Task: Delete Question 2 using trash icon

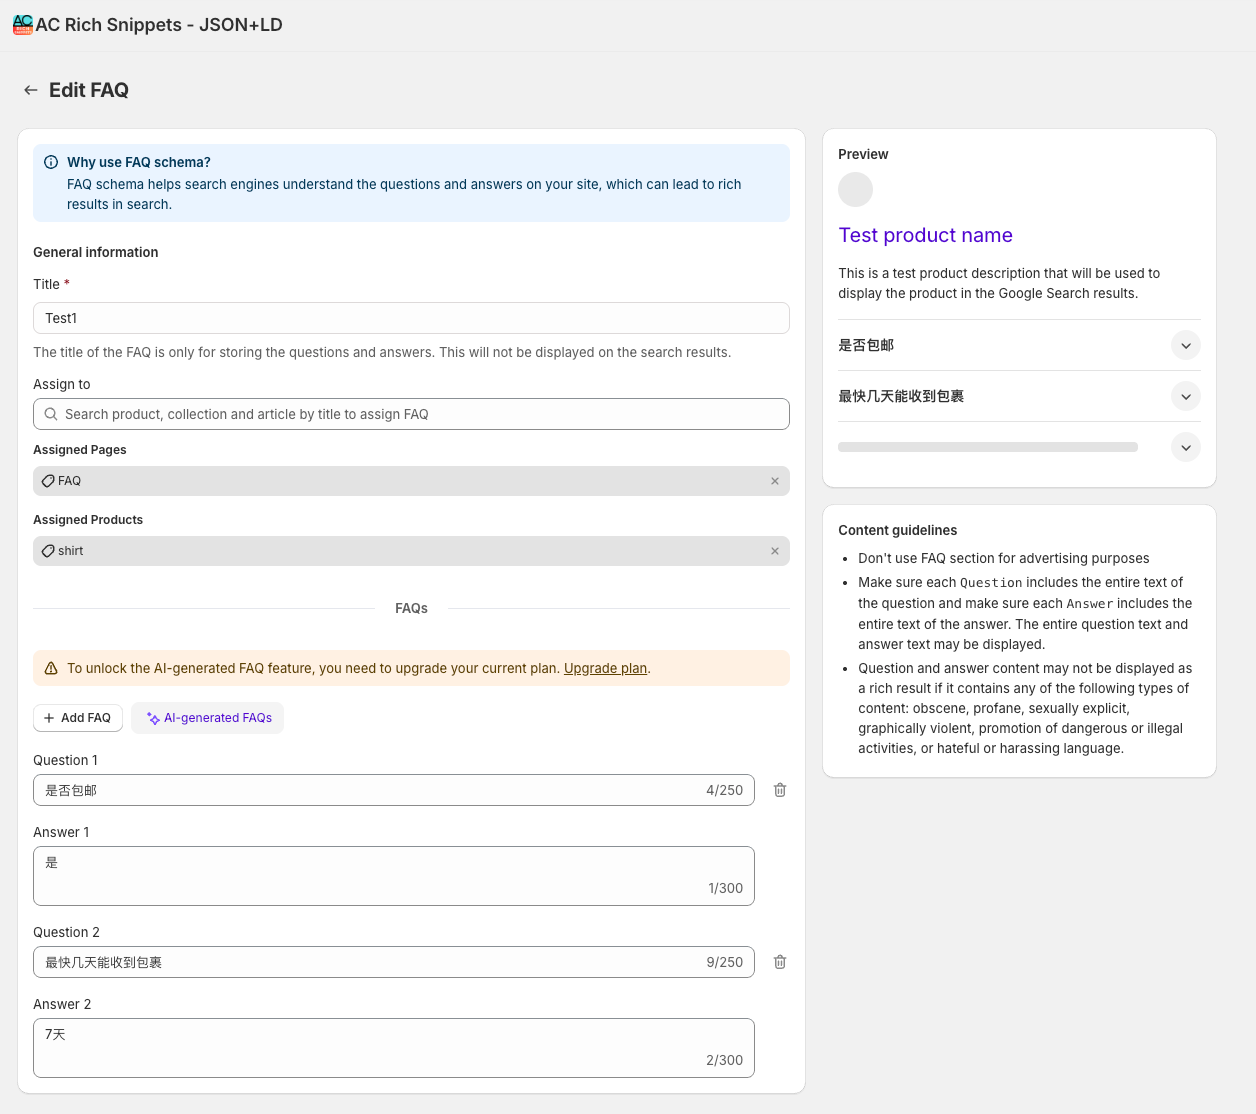Action: click(780, 962)
